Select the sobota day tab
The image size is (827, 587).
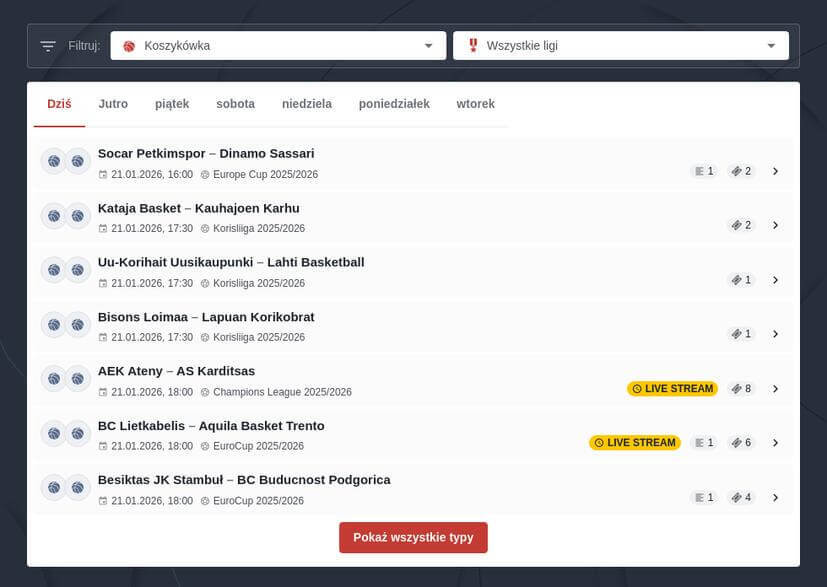click(236, 104)
